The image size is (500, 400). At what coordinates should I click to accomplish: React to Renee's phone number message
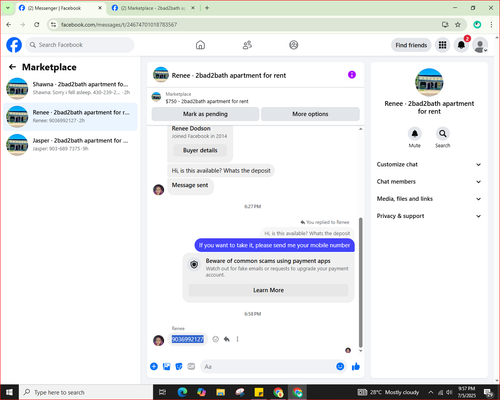pos(216,339)
